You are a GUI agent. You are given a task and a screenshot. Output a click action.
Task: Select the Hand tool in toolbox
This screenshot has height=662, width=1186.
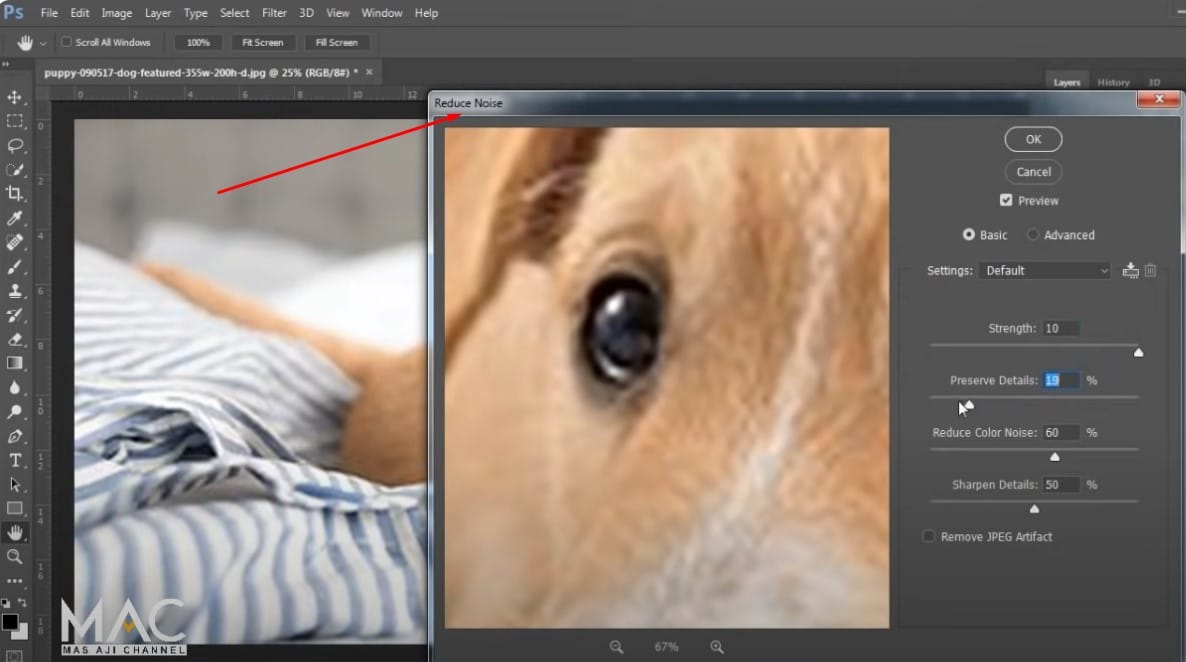click(14, 533)
